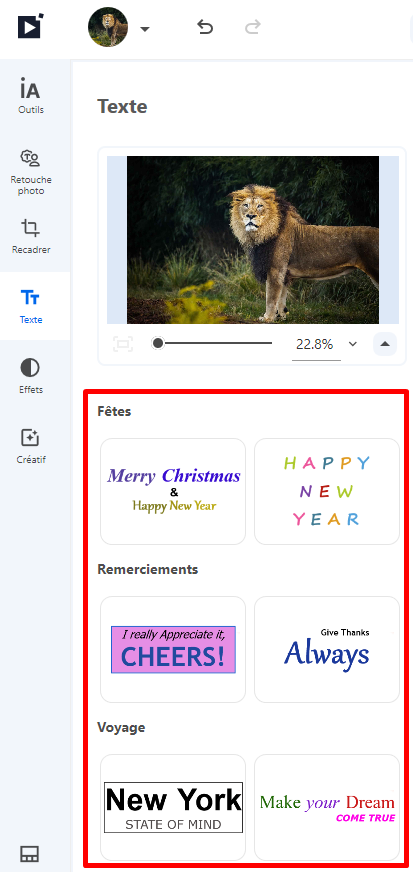Open the zoom percentage dropdown chevron
Viewport: 413px width, 872px height.
pyautogui.click(x=352, y=344)
